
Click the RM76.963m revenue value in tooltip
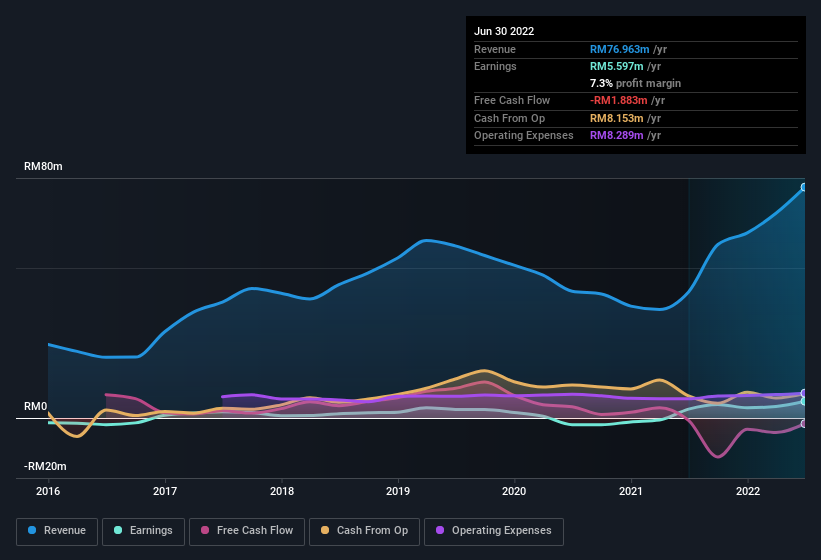point(619,49)
